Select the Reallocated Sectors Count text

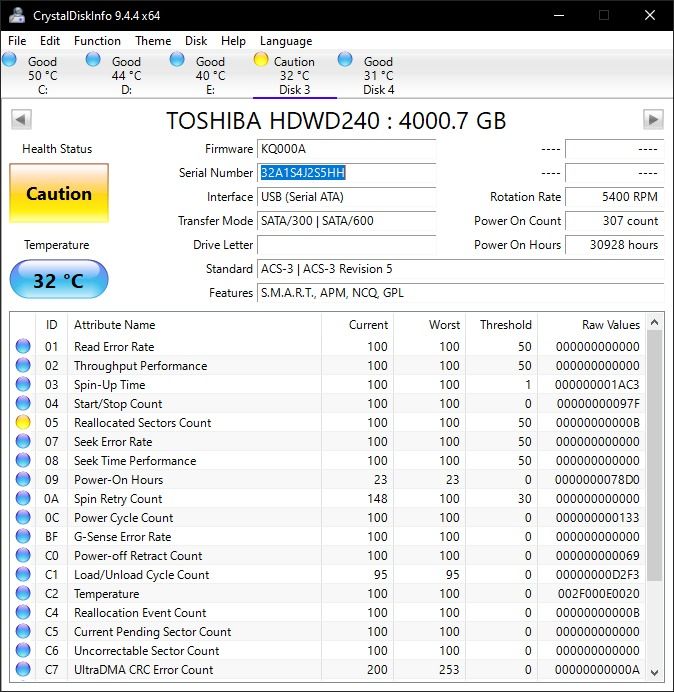click(143, 422)
